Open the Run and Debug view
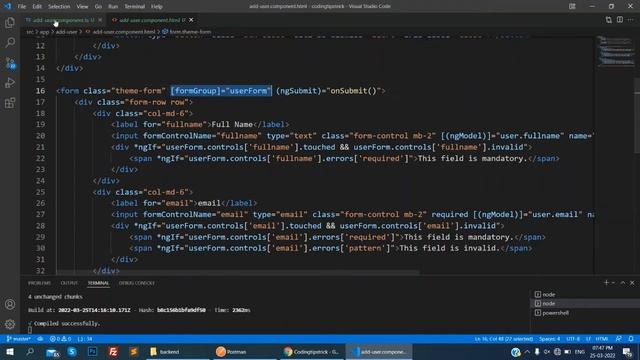 tap(10, 83)
